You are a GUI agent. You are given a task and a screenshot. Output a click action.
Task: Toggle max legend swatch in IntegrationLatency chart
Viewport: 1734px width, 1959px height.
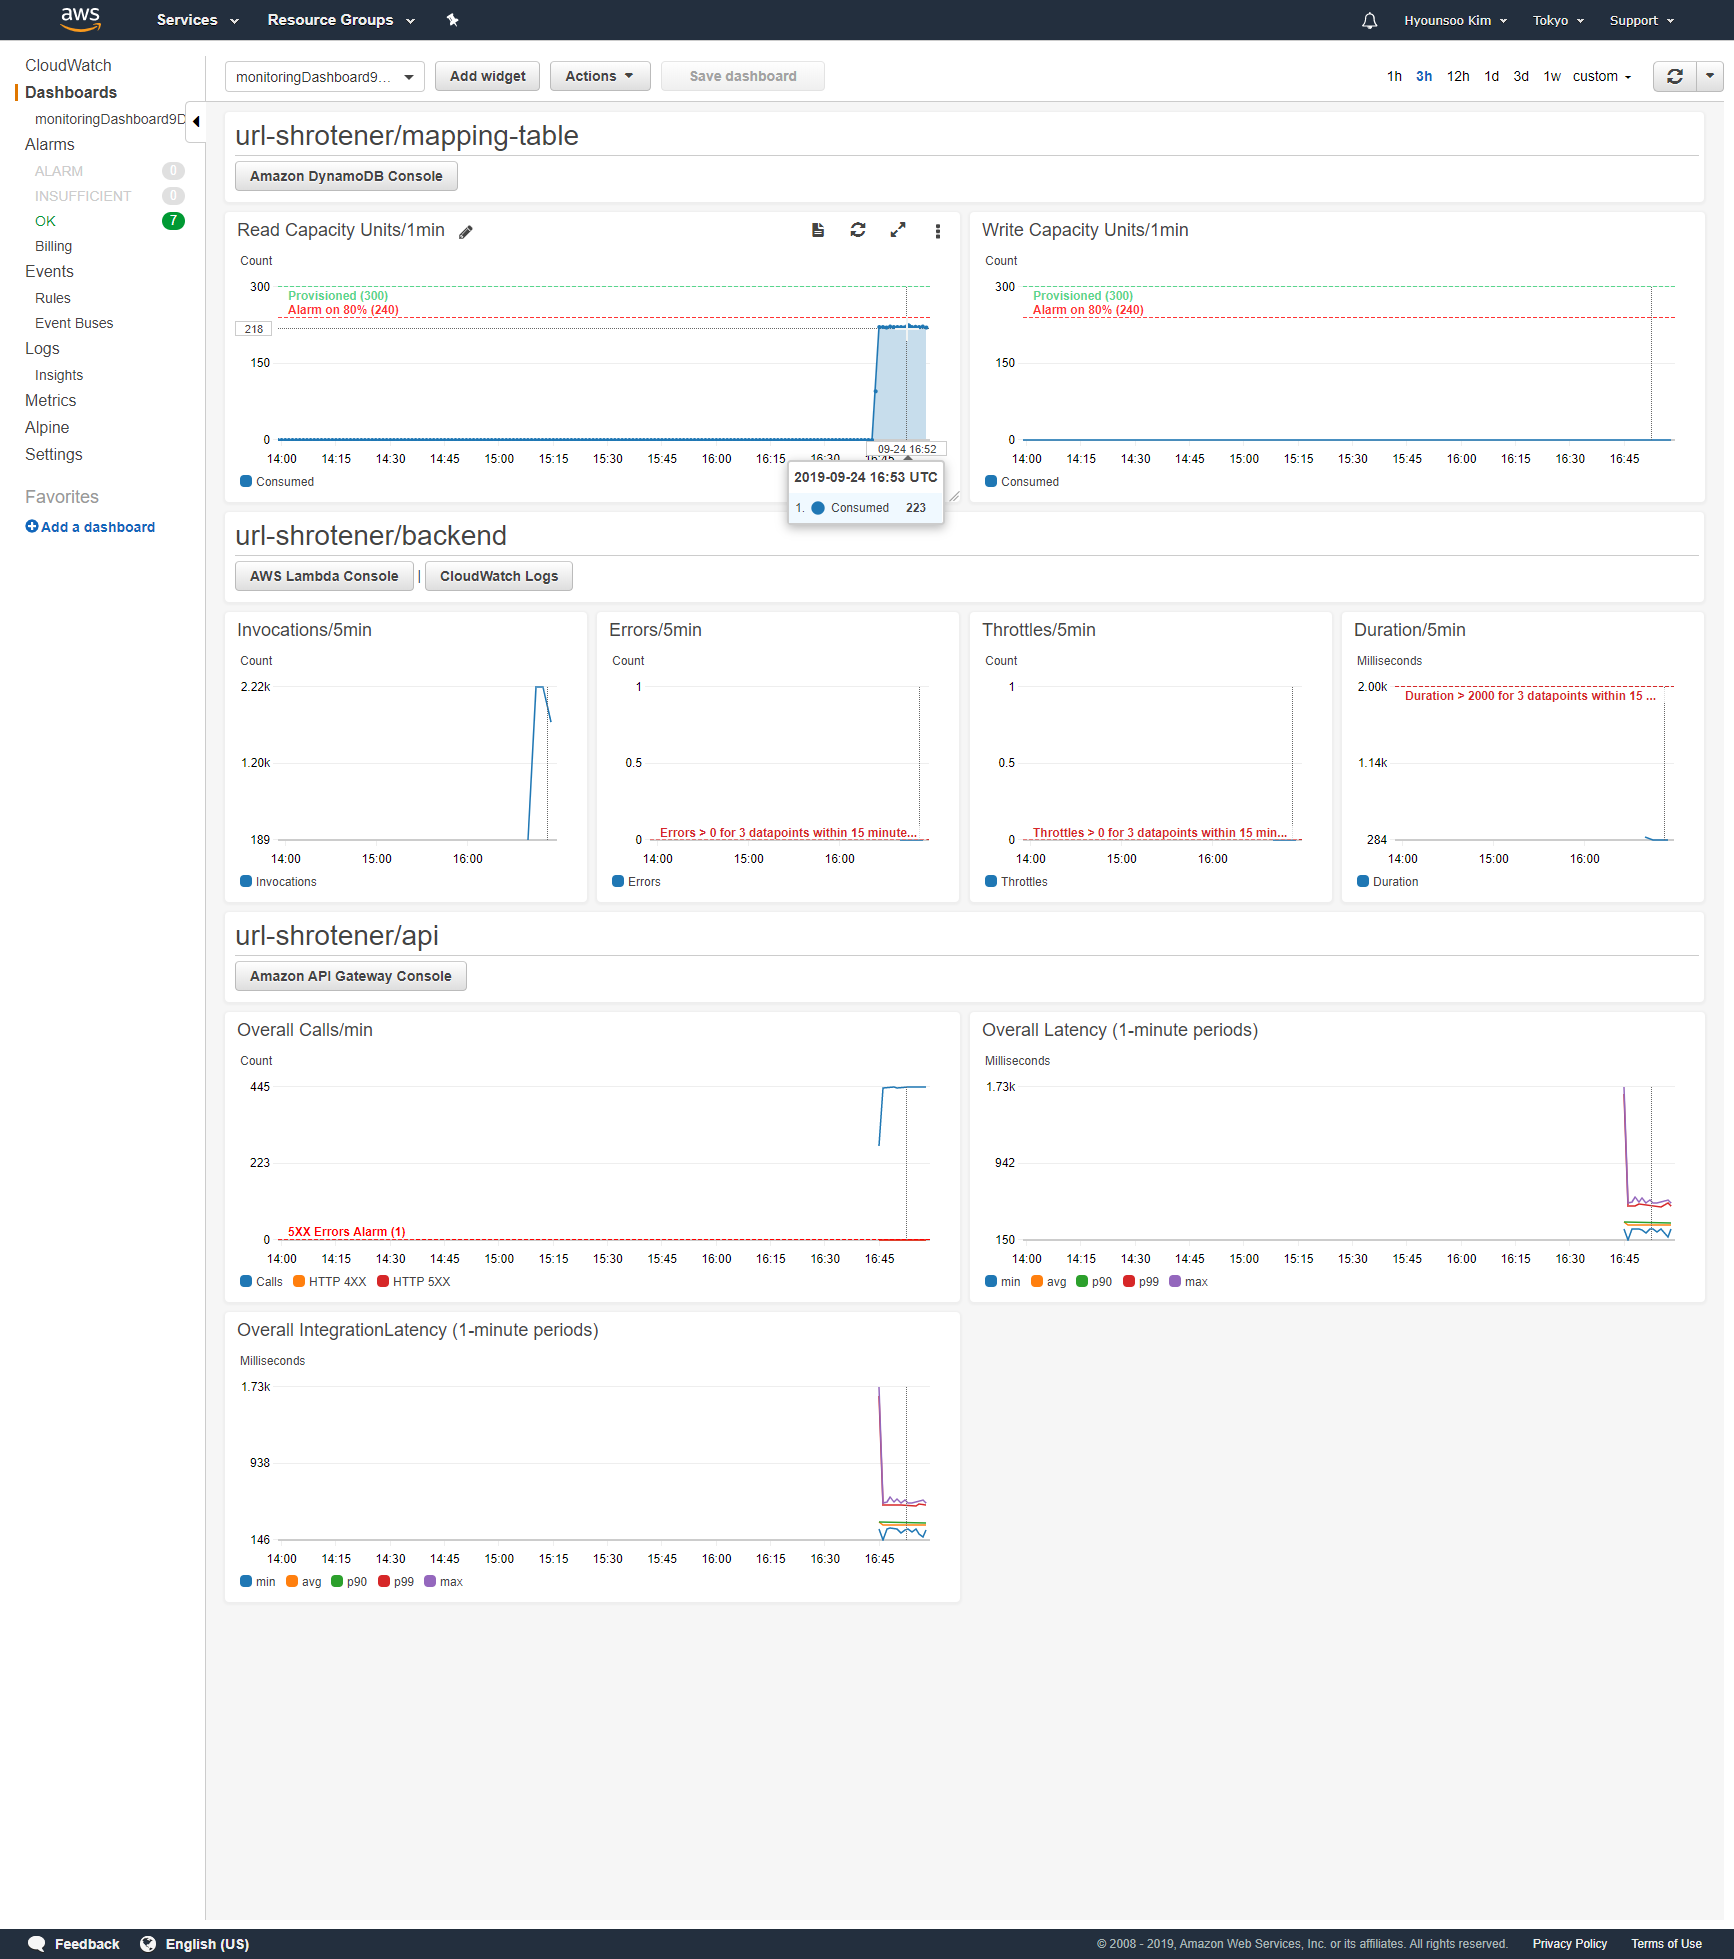(430, 1581)
